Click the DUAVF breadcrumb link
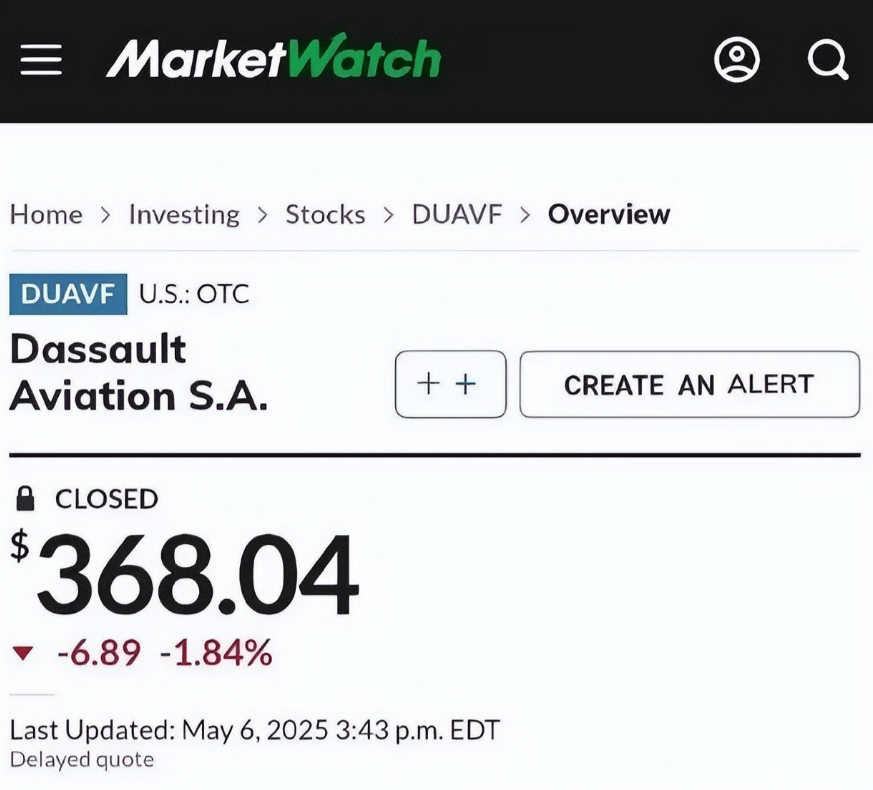 tap(457, 214)
